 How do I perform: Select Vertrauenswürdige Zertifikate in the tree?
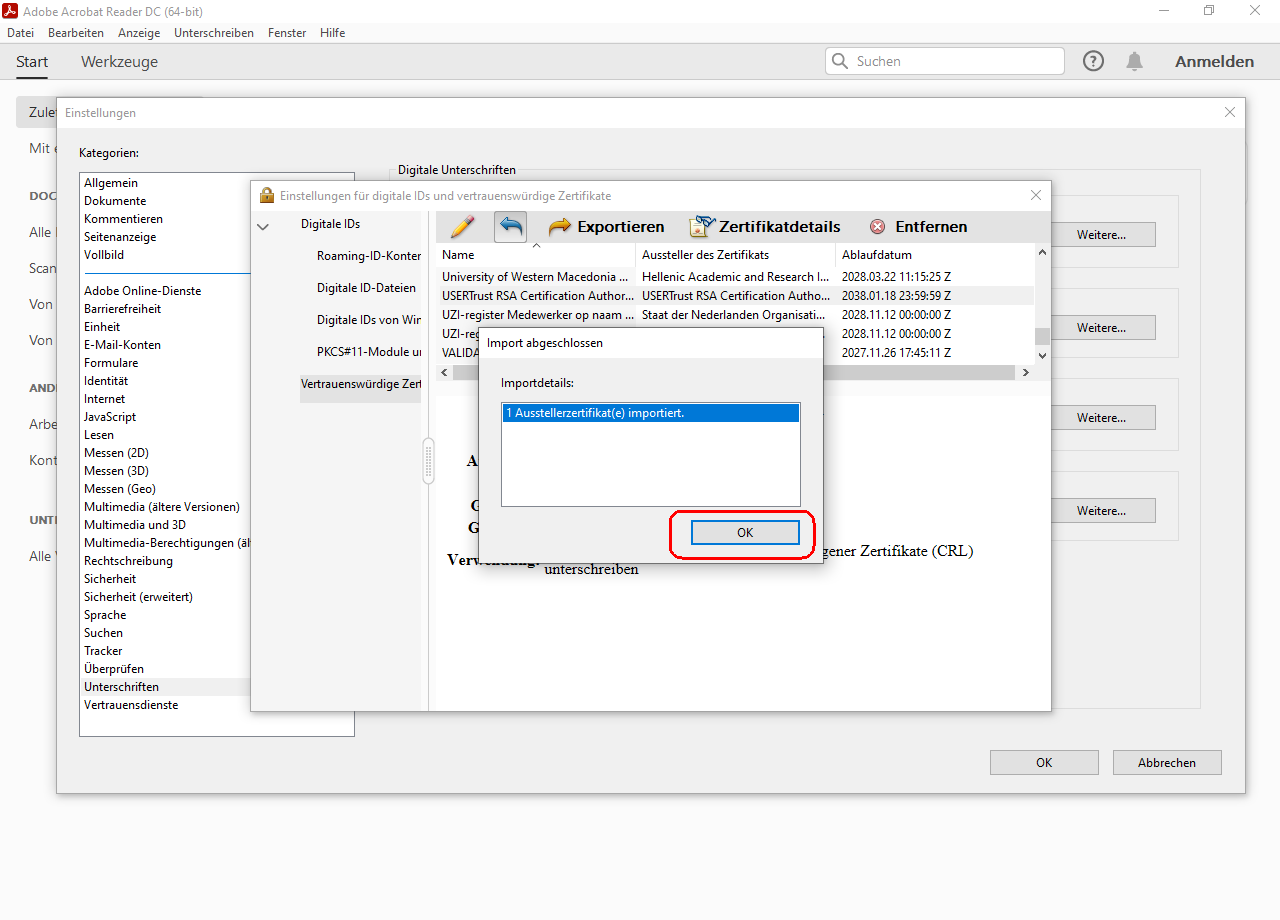(360, 384)
